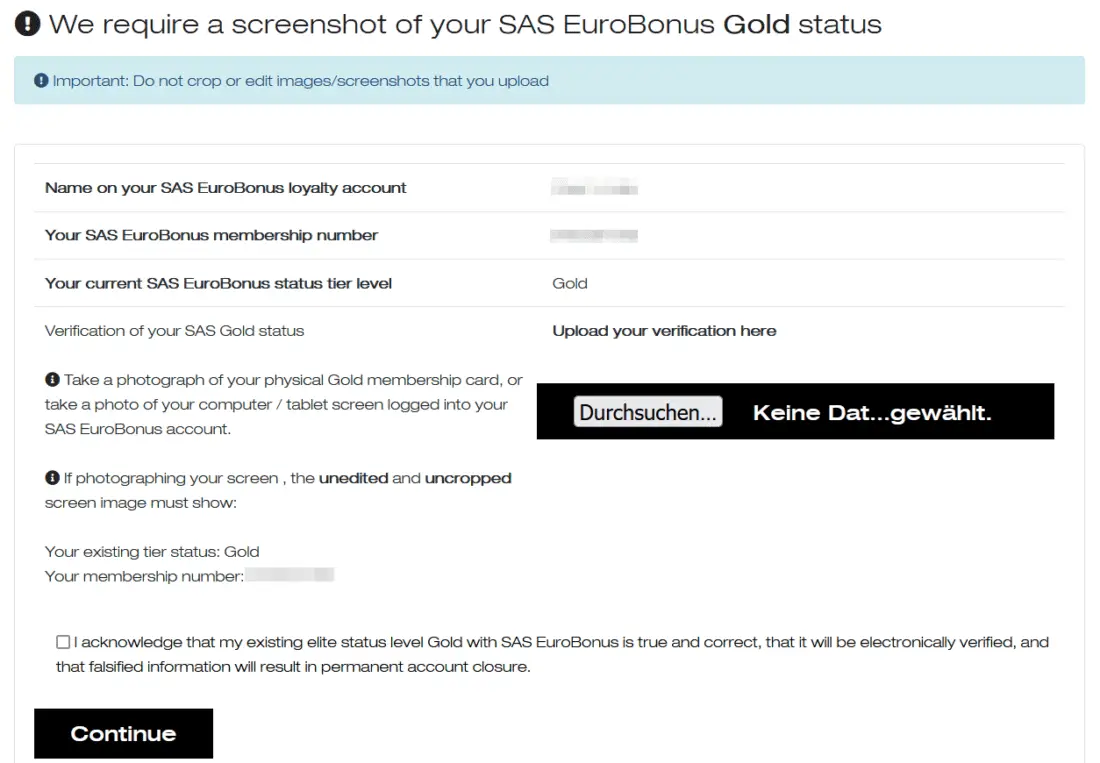Click blurred number after 'Your membership number:'
The height and width of the screenshot is (763, 1100).
(x=290, y=576)
